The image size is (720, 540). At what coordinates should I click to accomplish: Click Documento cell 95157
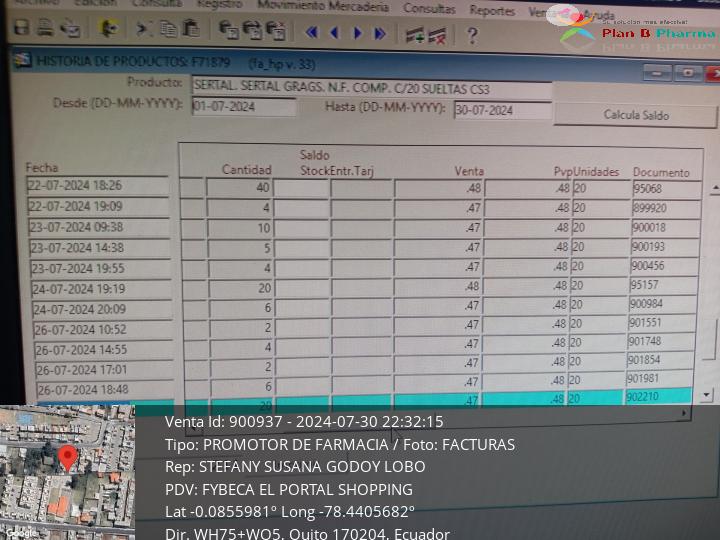[664, 285]
